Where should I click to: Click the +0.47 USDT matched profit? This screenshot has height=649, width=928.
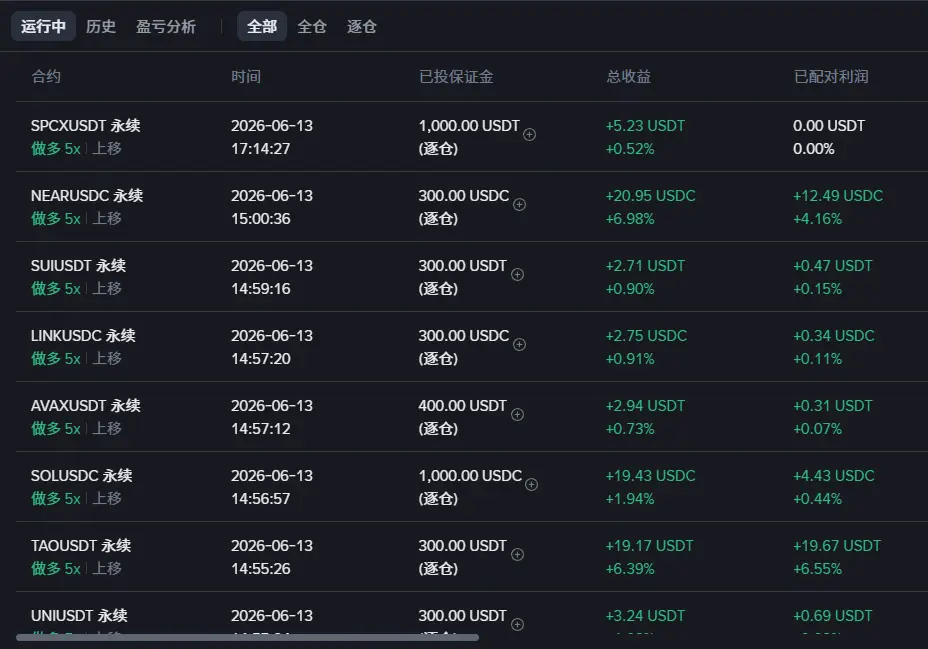(x=833, y=266)
